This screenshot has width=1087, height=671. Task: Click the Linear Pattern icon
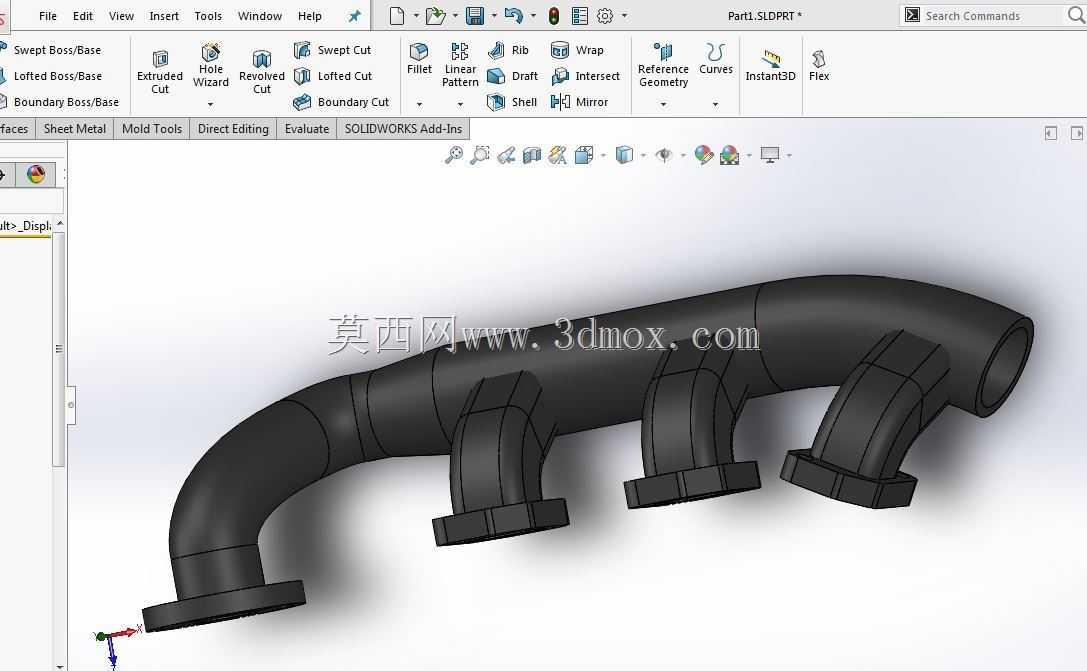(x=460, y=52)
